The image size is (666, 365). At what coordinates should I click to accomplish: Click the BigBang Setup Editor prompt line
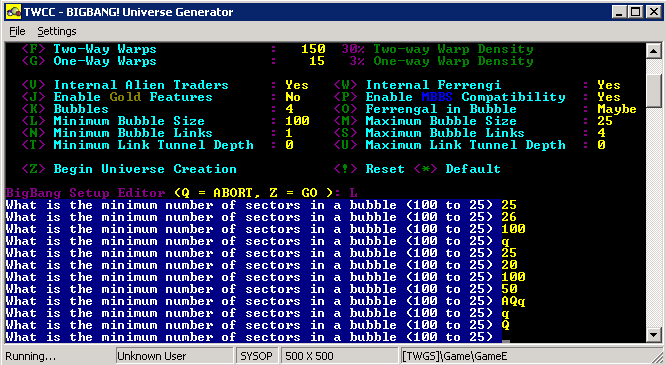[182, 193]
